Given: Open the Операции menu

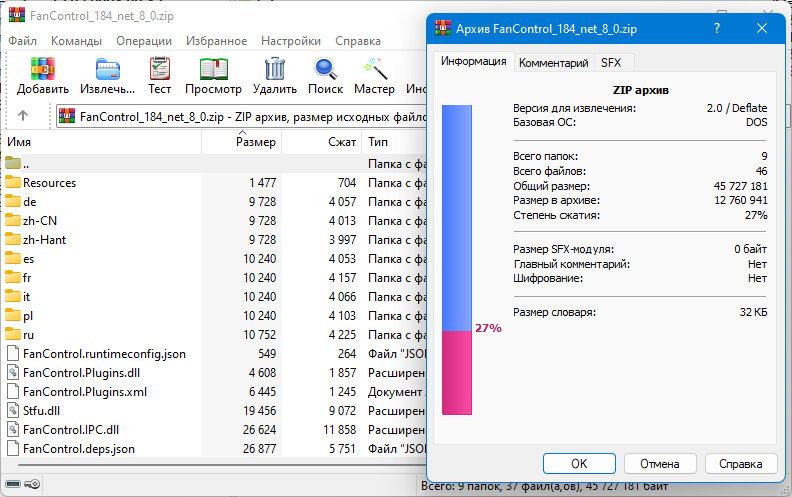Looking at the screenshot, I should [144, 41].
